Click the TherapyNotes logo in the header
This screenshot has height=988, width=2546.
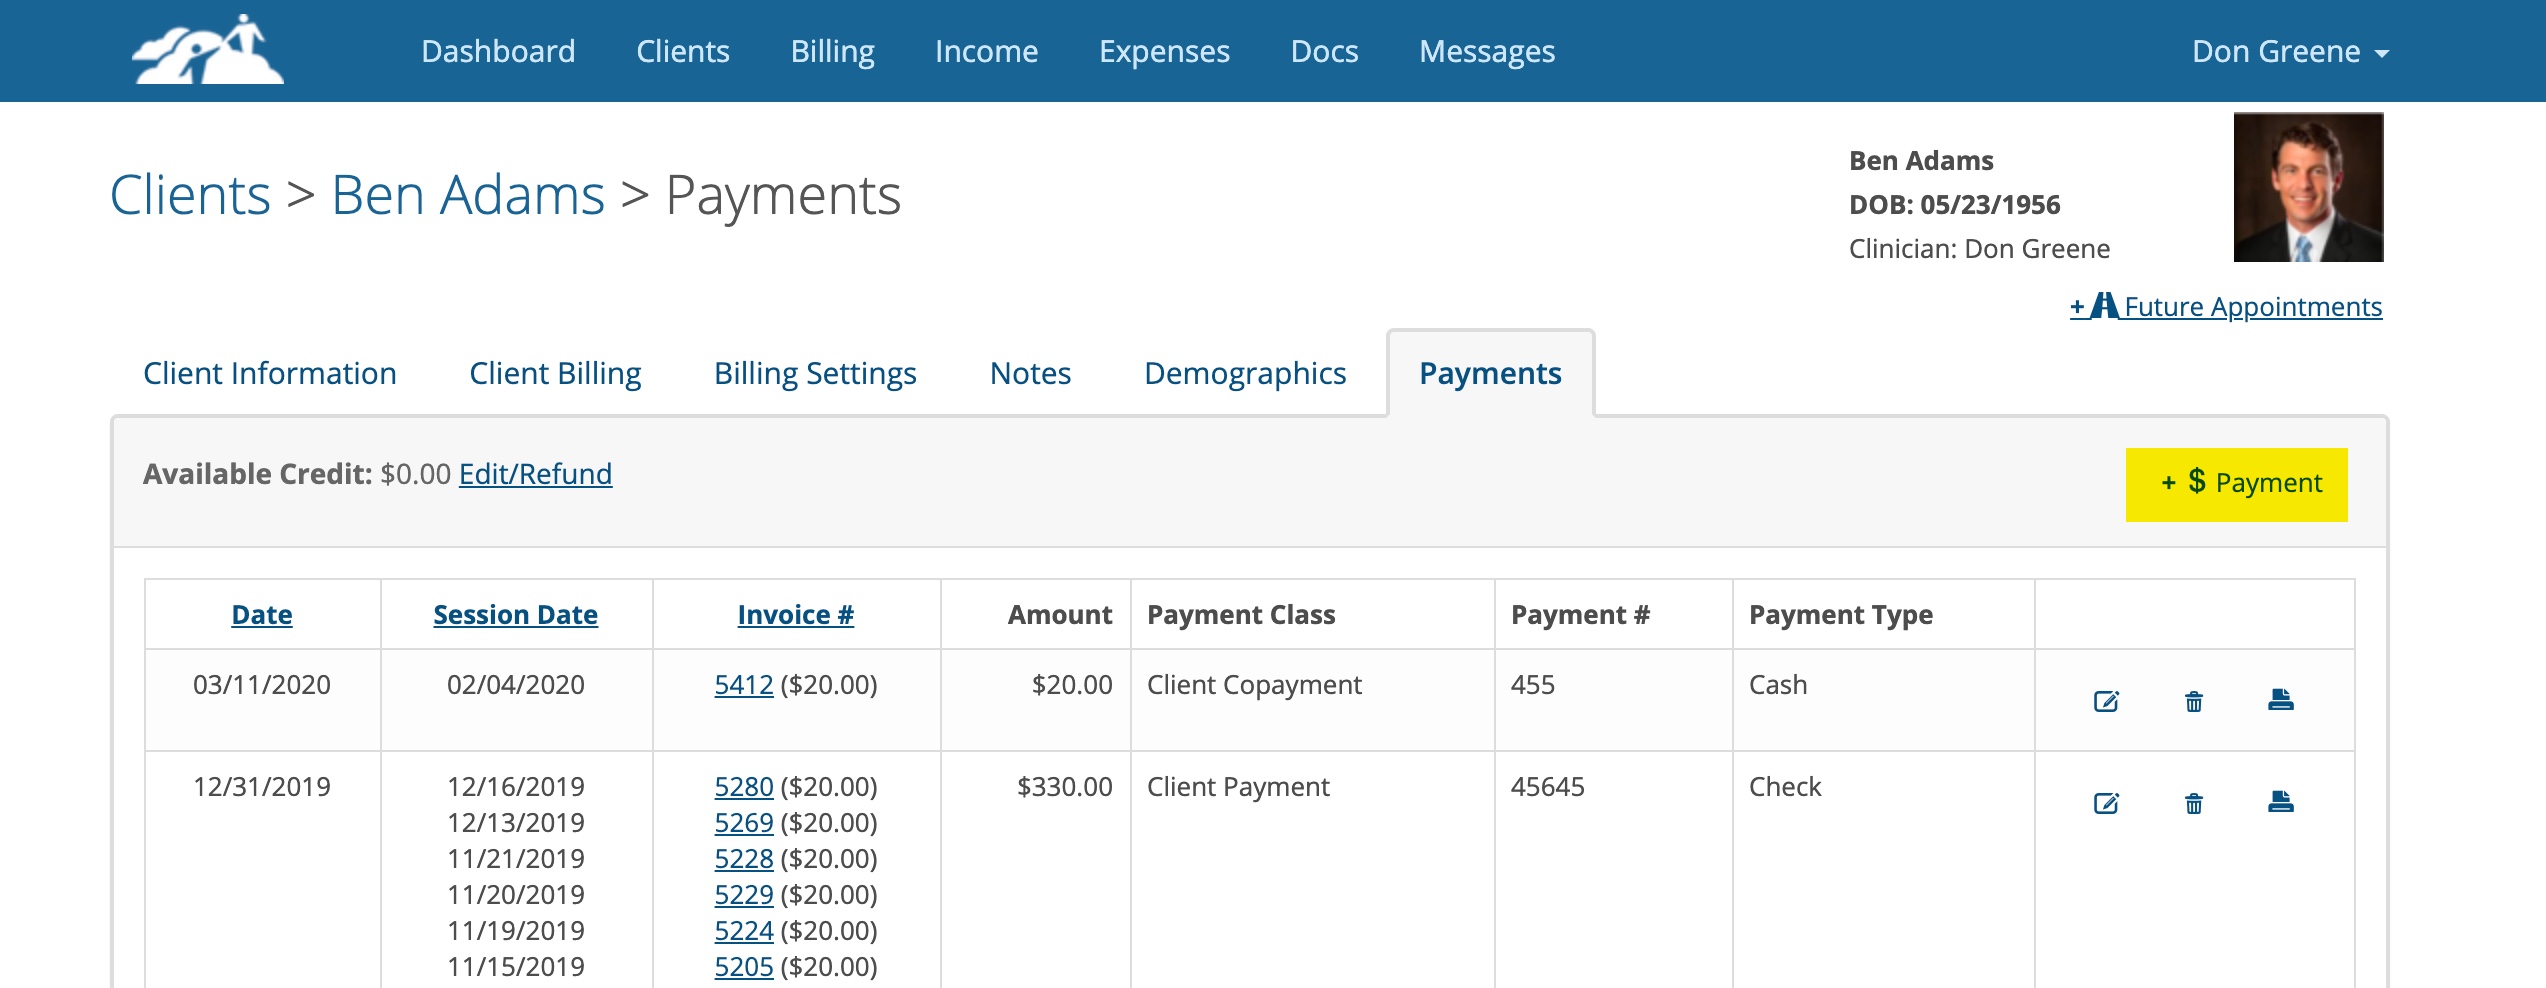(x=208, y=50)
